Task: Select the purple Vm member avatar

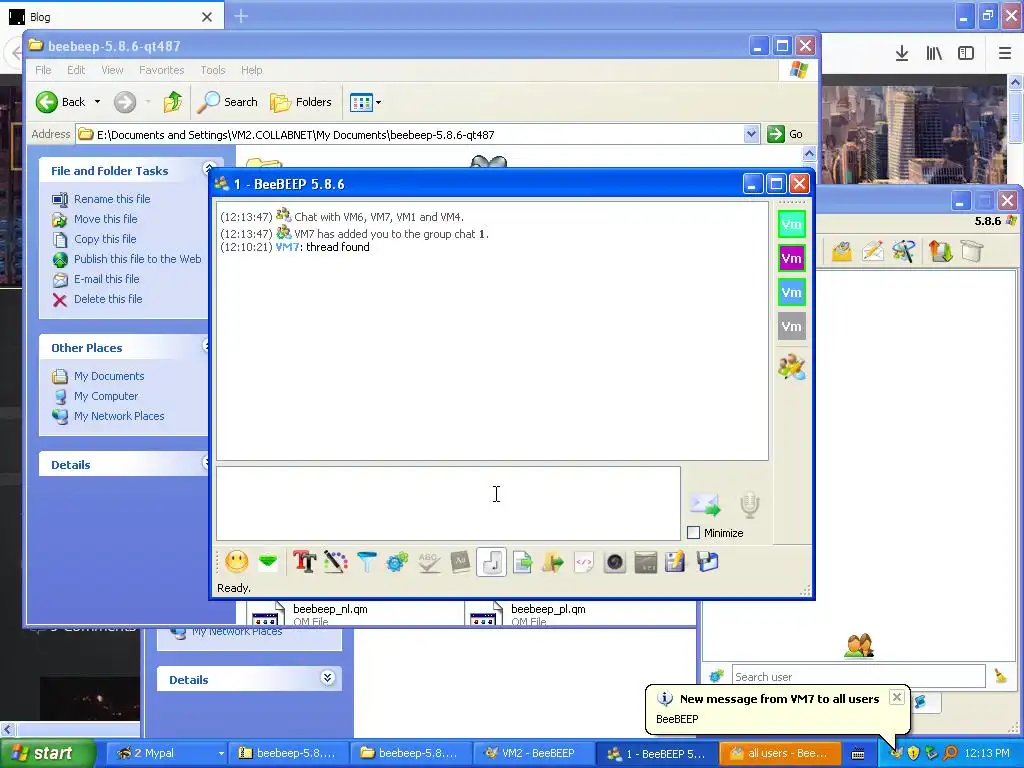Action: 792,258
